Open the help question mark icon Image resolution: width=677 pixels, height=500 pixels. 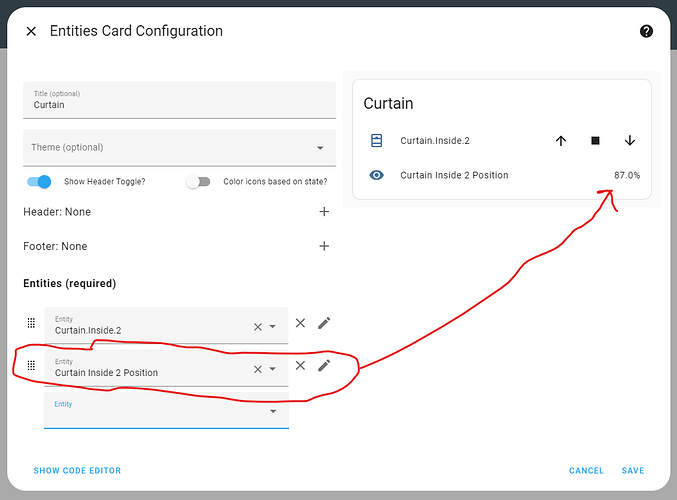coord(646,31)
